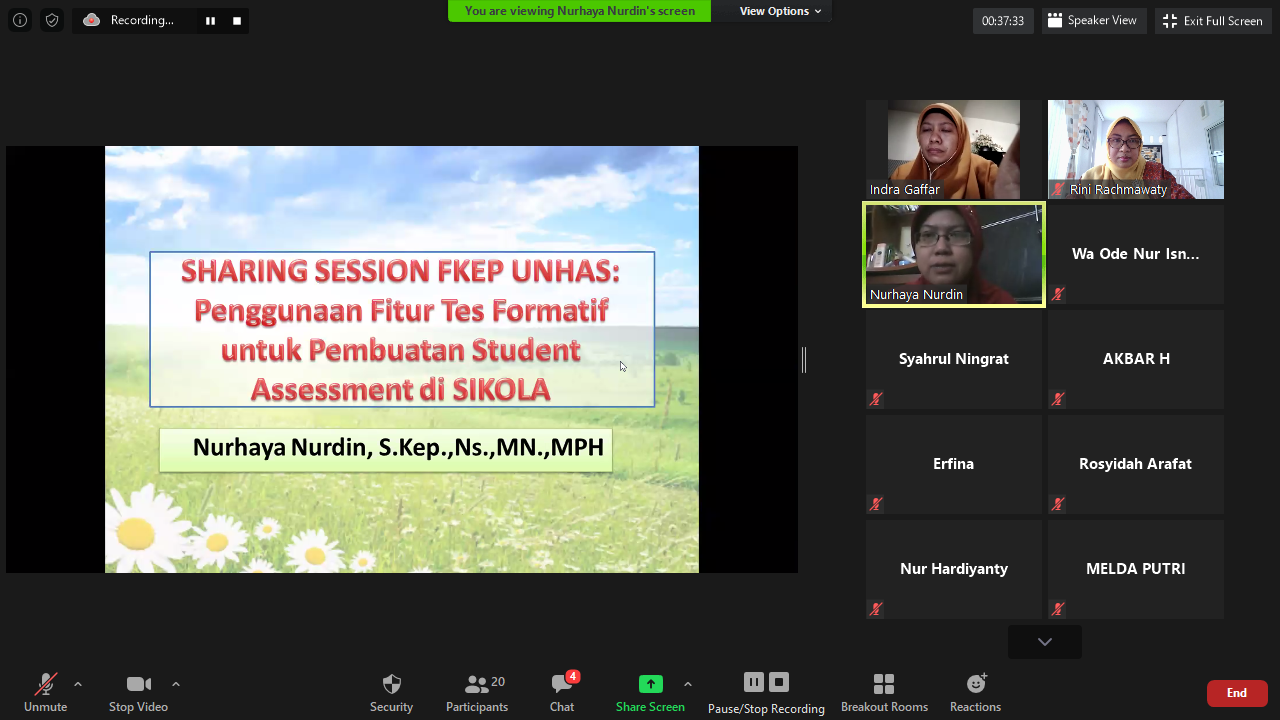Image resolution: width=1280 pixels, height=720 pixels.
Task: Open the meeting information icon
Action: click(x=20, y=20)
